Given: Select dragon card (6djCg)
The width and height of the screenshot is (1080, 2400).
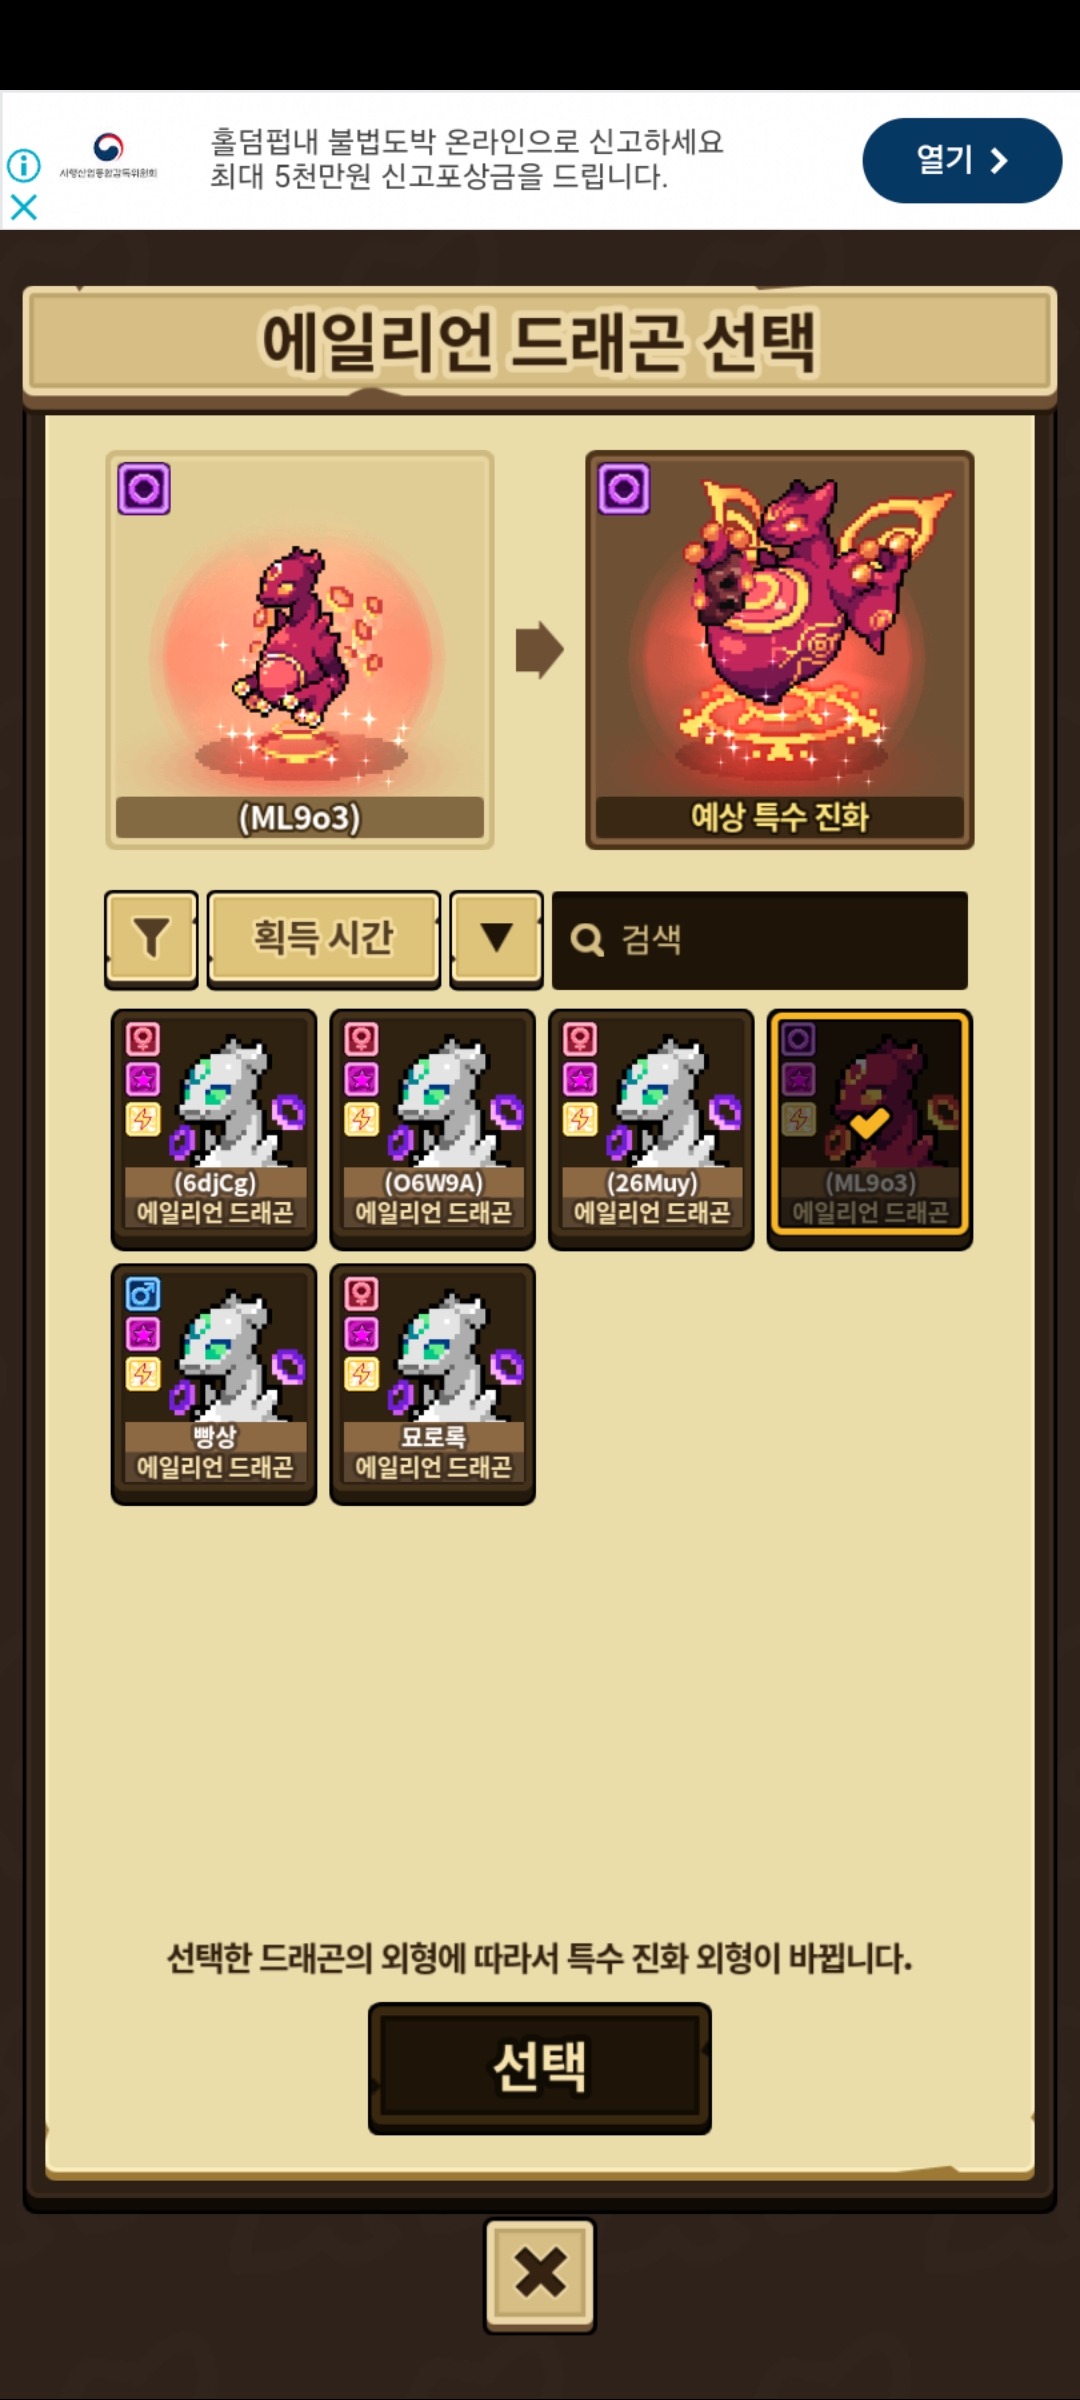Looking at the screenshot, I should coord(213,1129).
